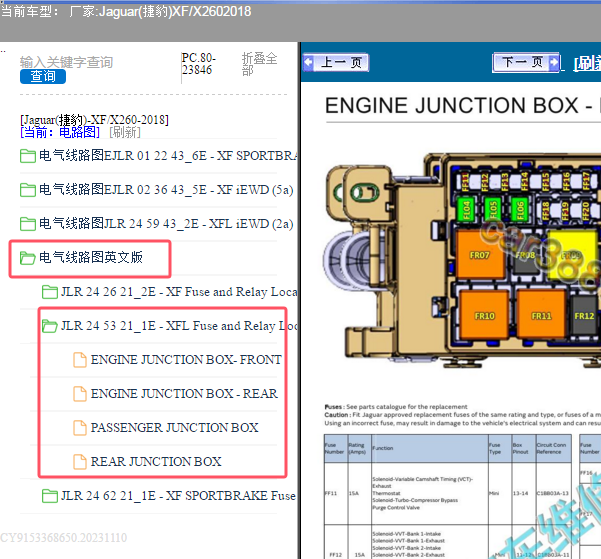Click folder icon of JLR 24 62 21_1E row
Image resolution: width=601 pixels, height=559 pixels.
50,496
